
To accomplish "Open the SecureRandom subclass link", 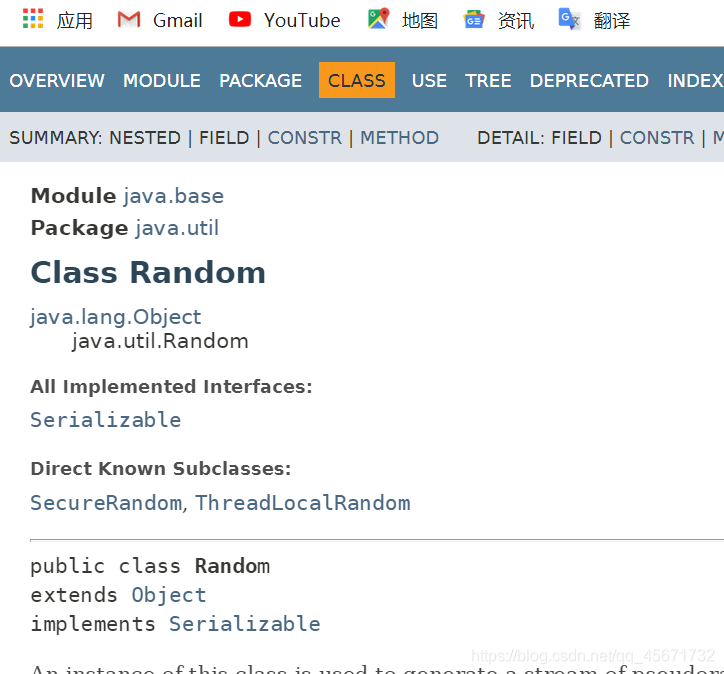I will tap(106, 502).
